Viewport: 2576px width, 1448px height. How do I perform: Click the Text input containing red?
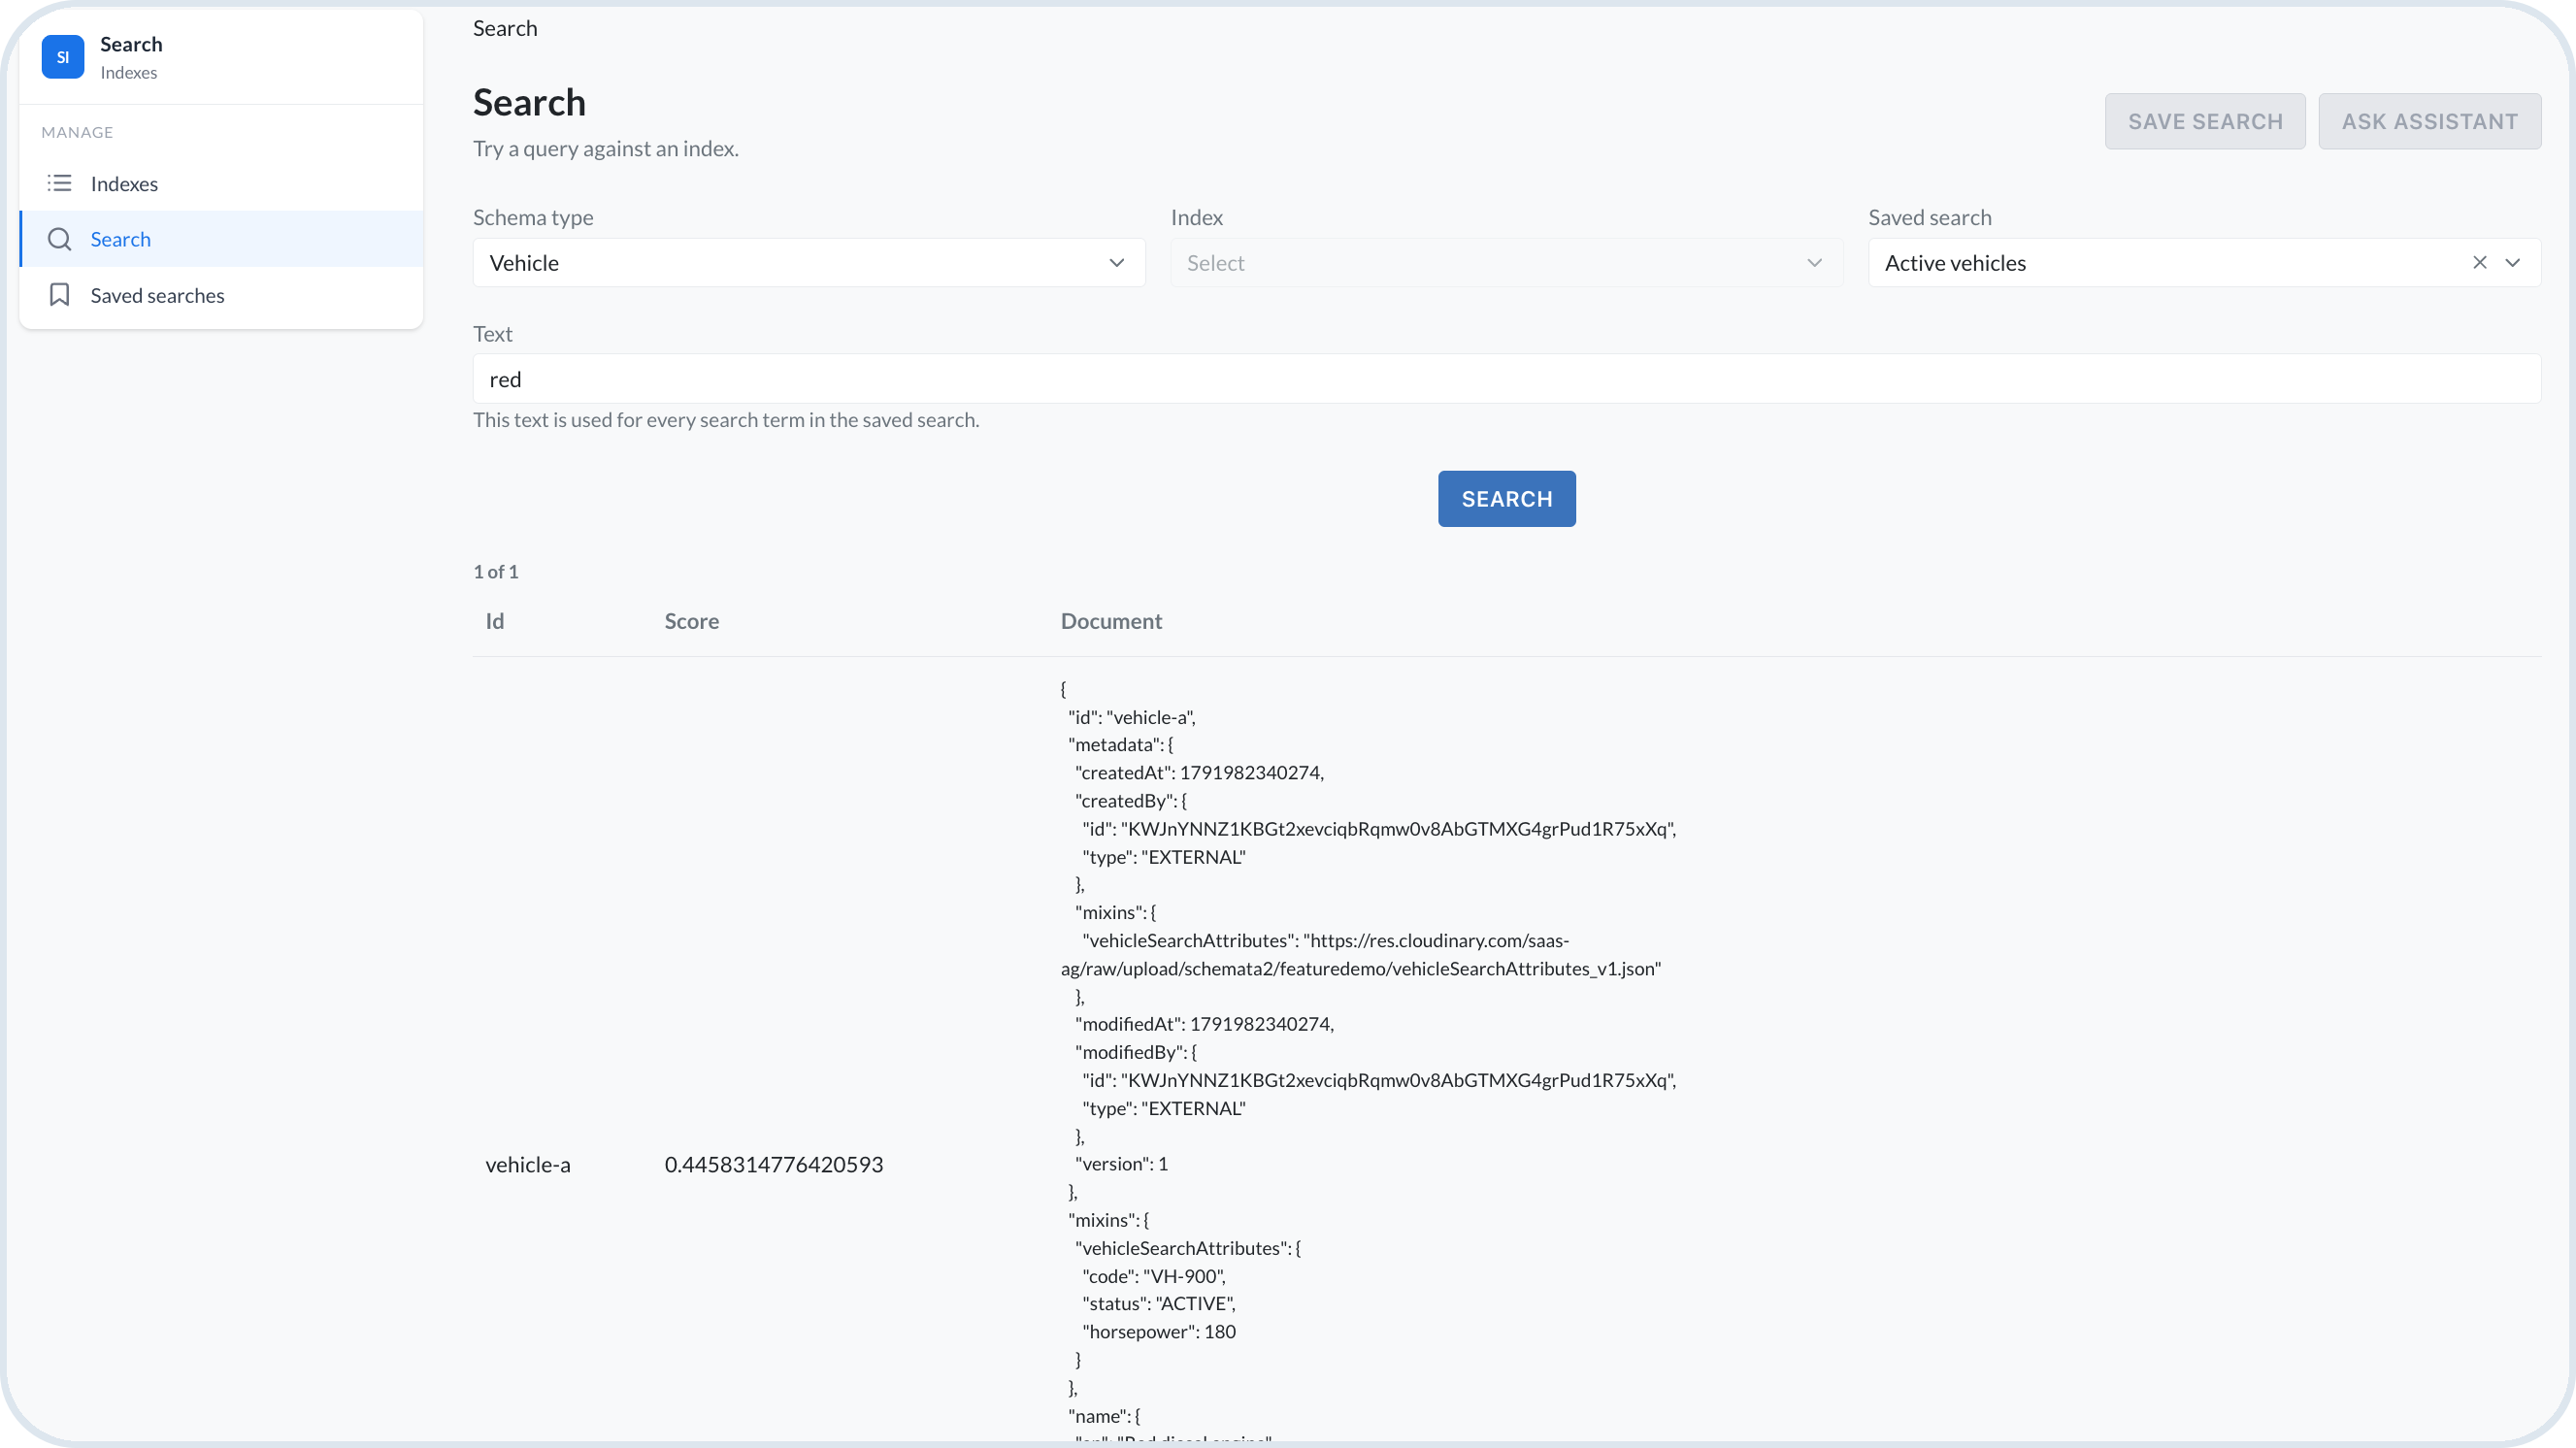(1507, 379)
